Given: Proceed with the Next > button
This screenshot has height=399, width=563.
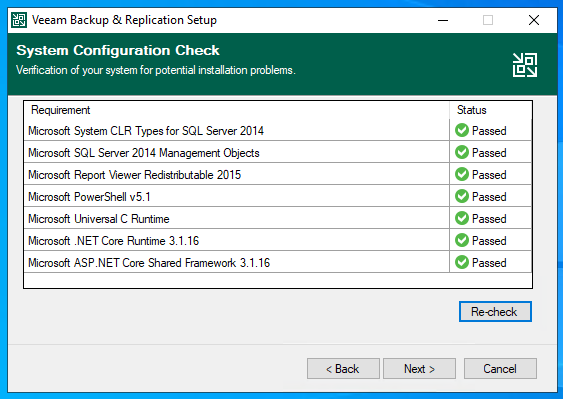Looking at the screenshot, I should coord(419,368).
